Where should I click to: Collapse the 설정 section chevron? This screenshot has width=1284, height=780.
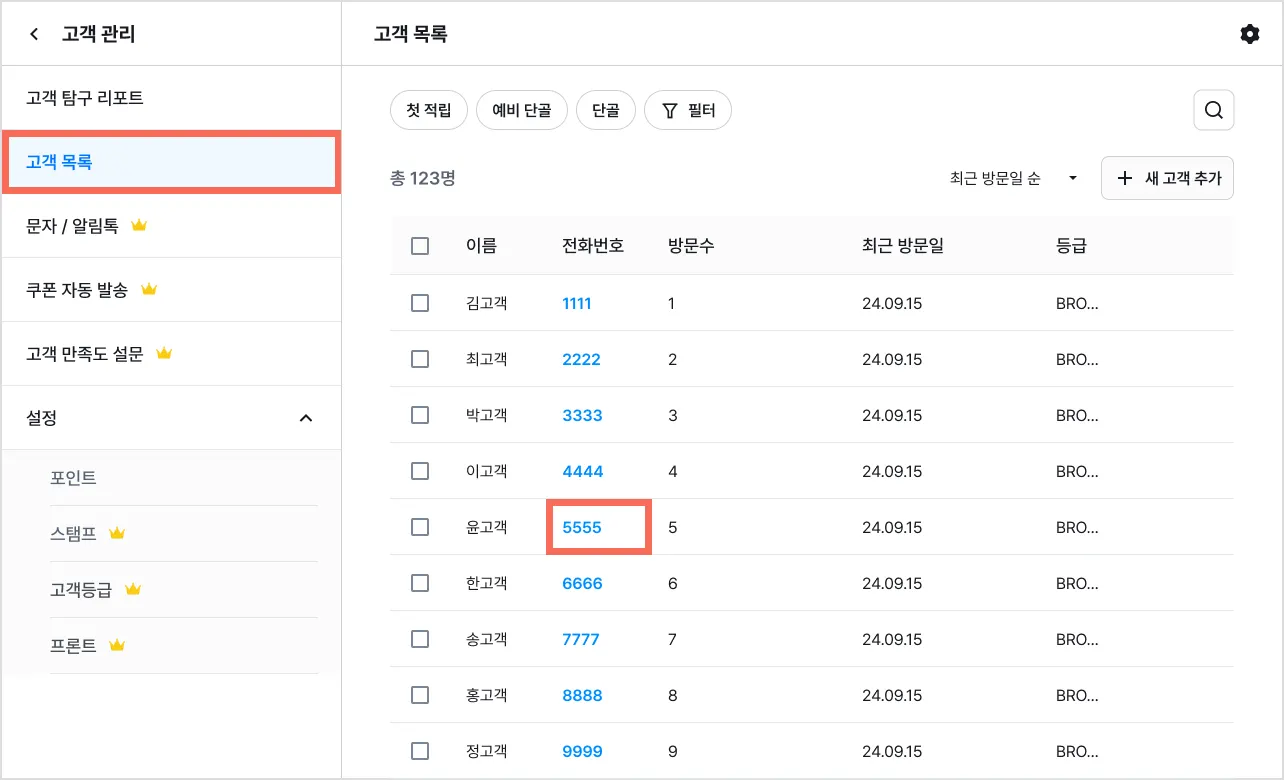[306, 418]
